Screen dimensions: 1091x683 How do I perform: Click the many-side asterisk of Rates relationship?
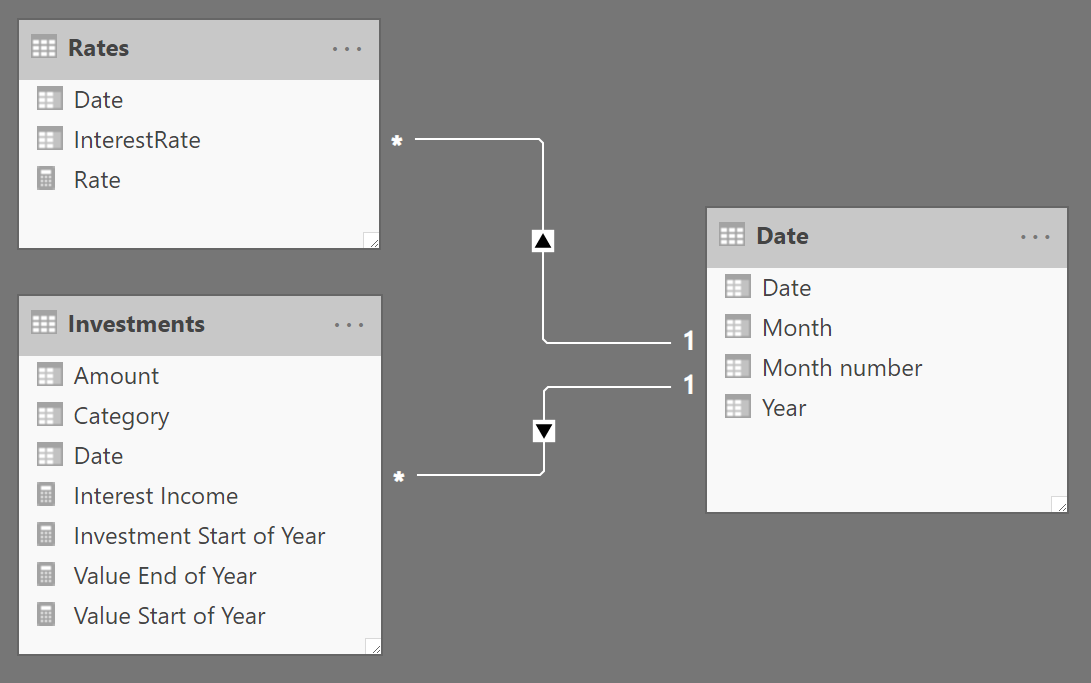tap(397, 141)
